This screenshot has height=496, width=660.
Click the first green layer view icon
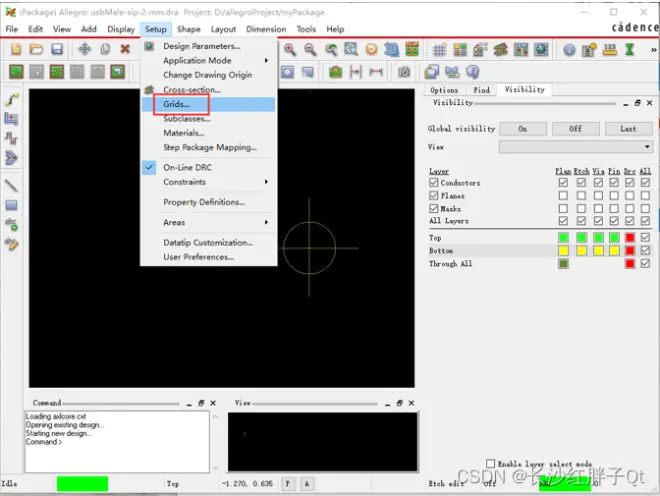(x=16, y=72)
